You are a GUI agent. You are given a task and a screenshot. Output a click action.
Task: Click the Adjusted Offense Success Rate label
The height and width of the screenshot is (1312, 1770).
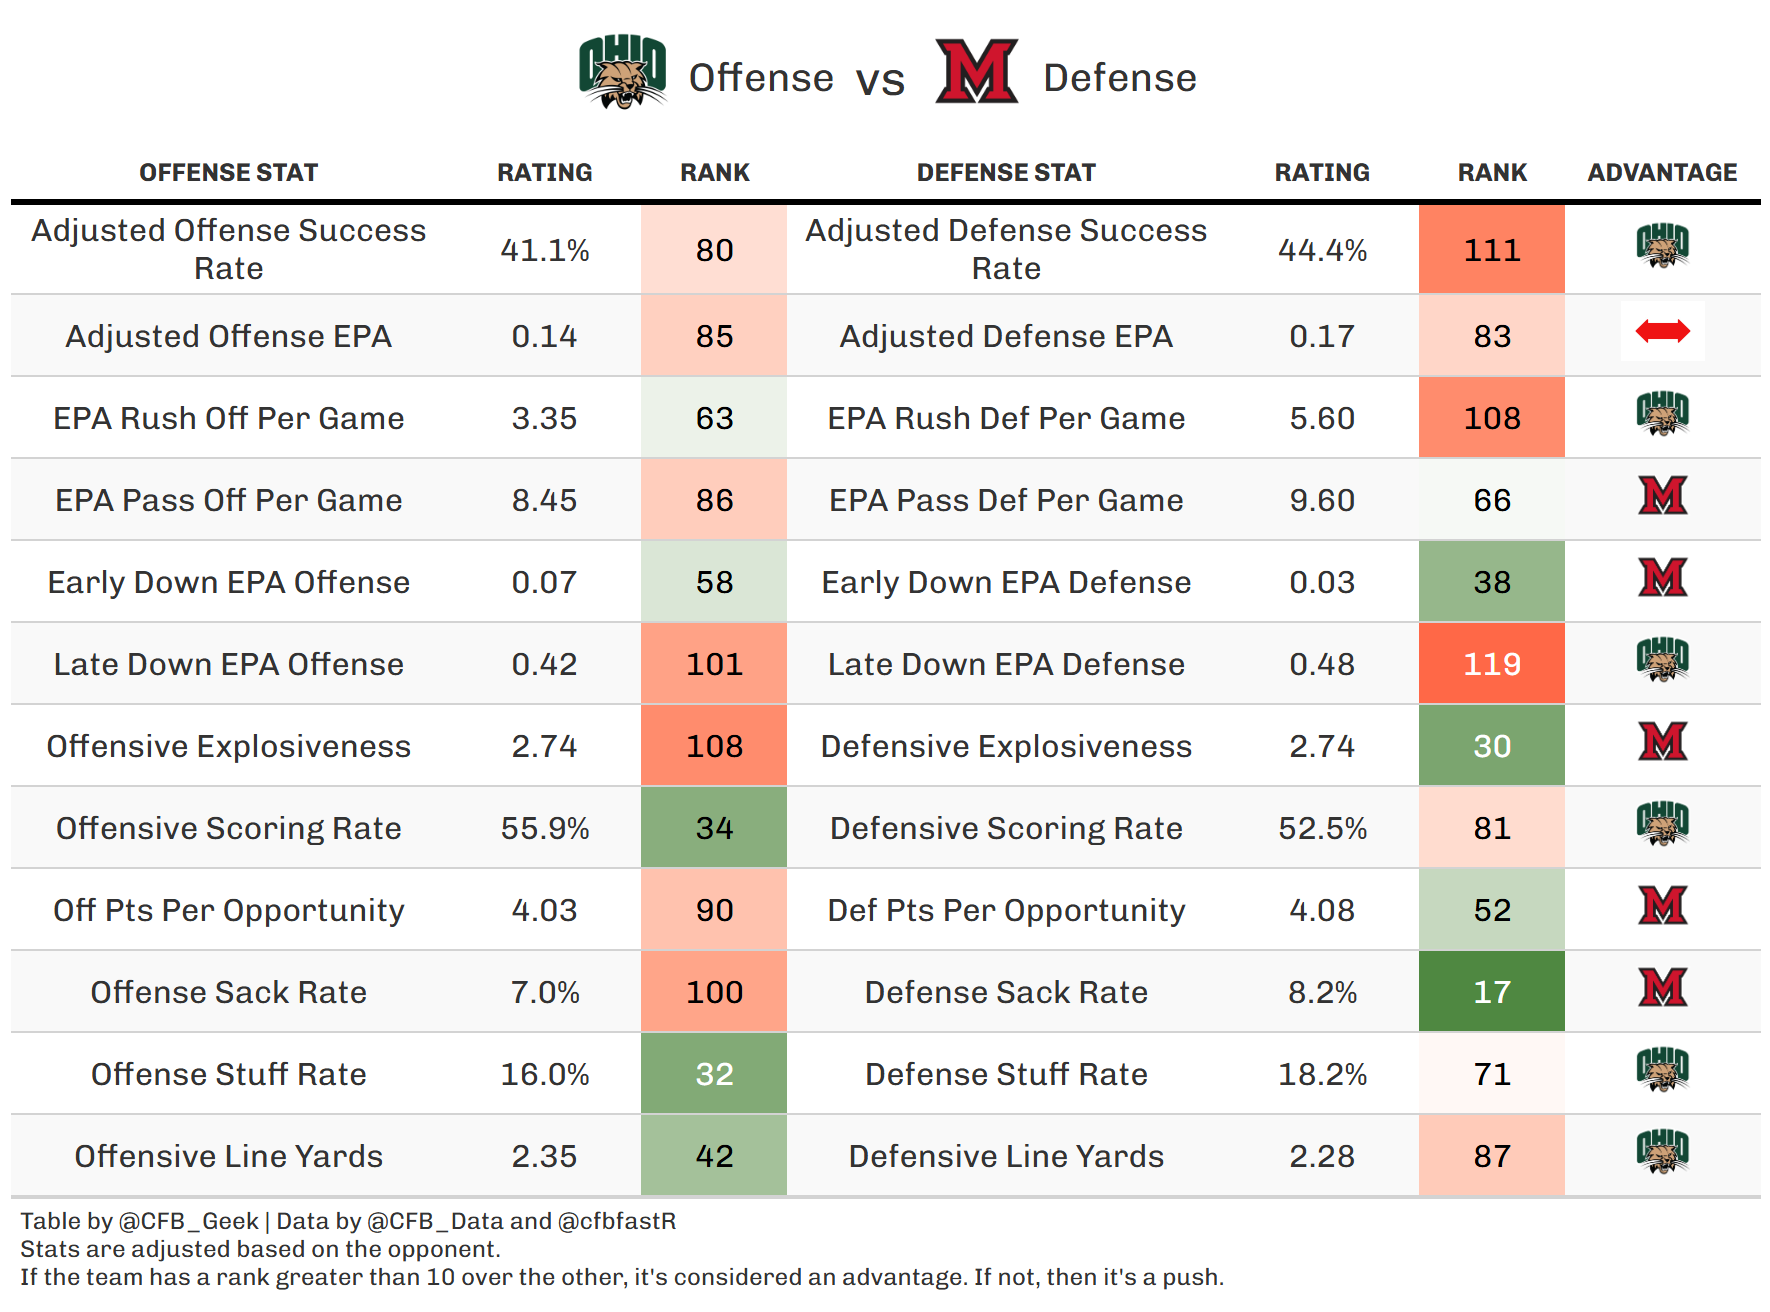228,249
